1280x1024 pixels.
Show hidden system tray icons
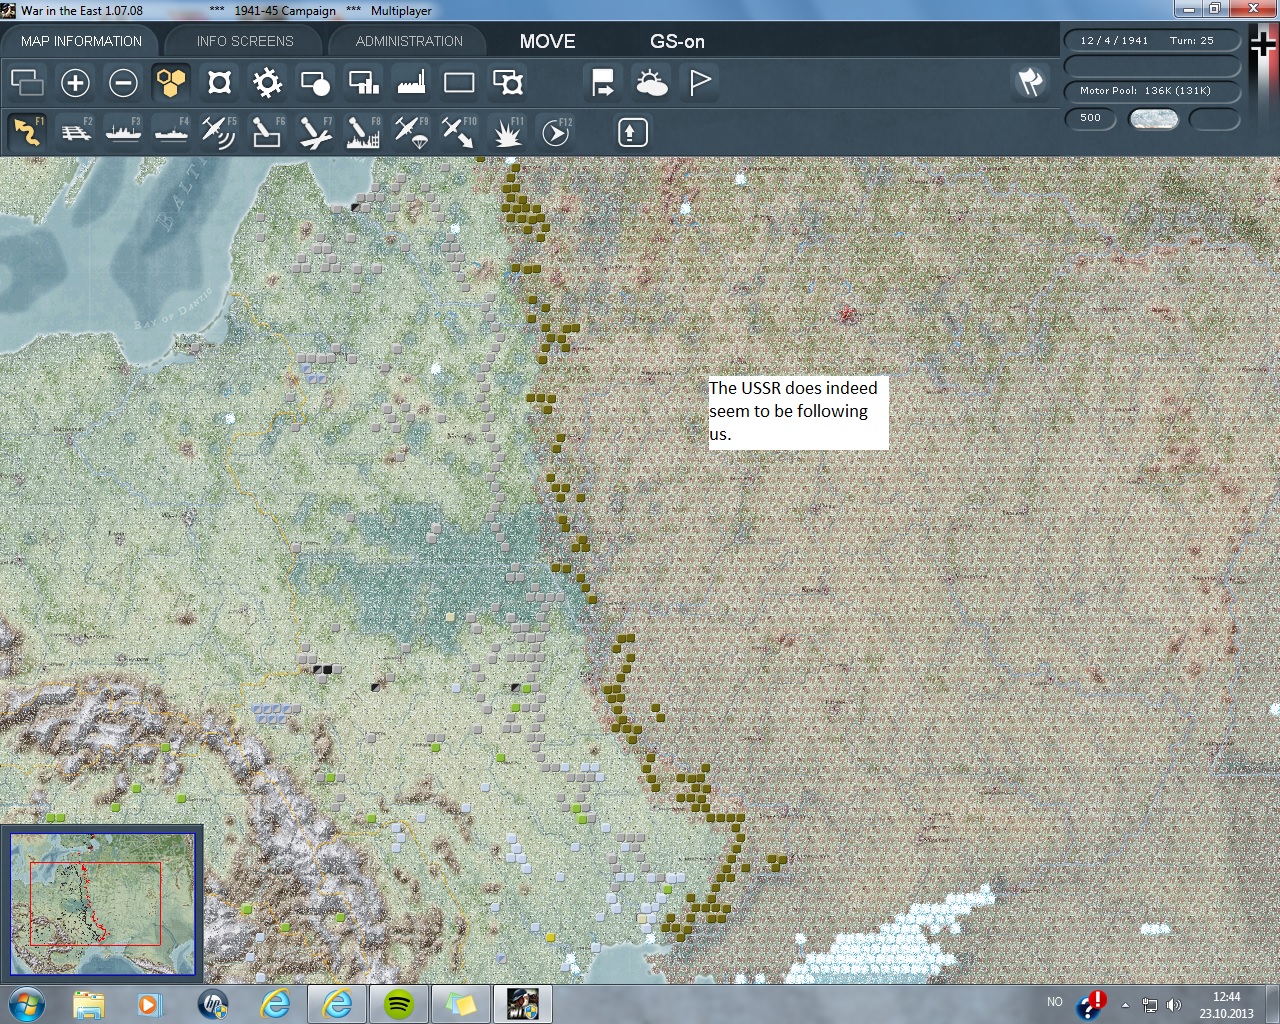click(x=1125, y=1005)
